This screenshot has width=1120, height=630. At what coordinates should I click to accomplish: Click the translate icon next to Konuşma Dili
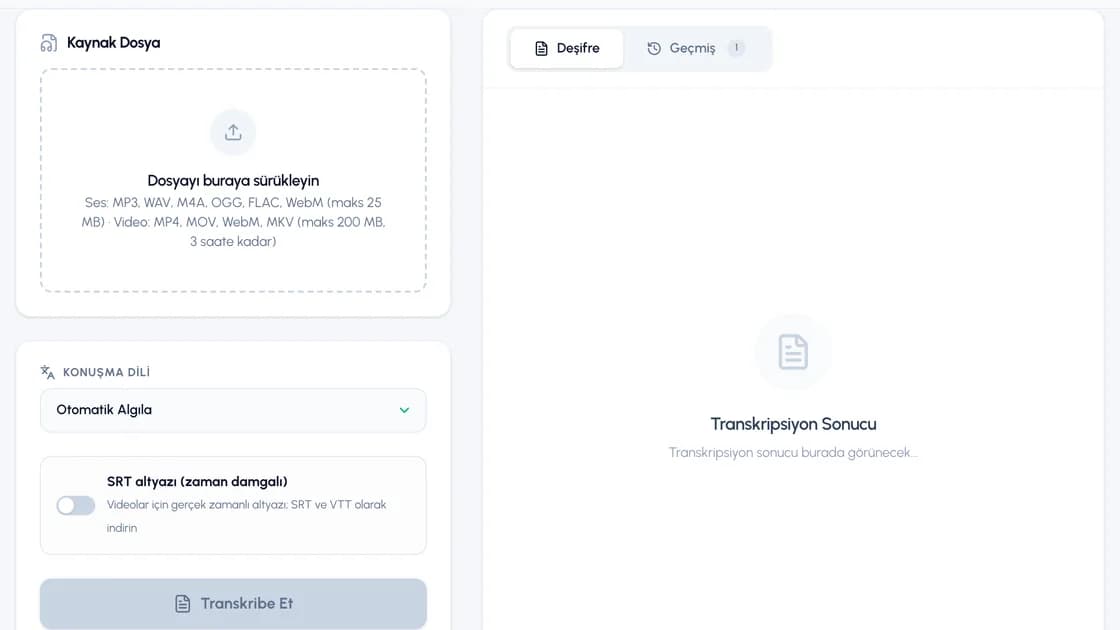coord(48,372)
